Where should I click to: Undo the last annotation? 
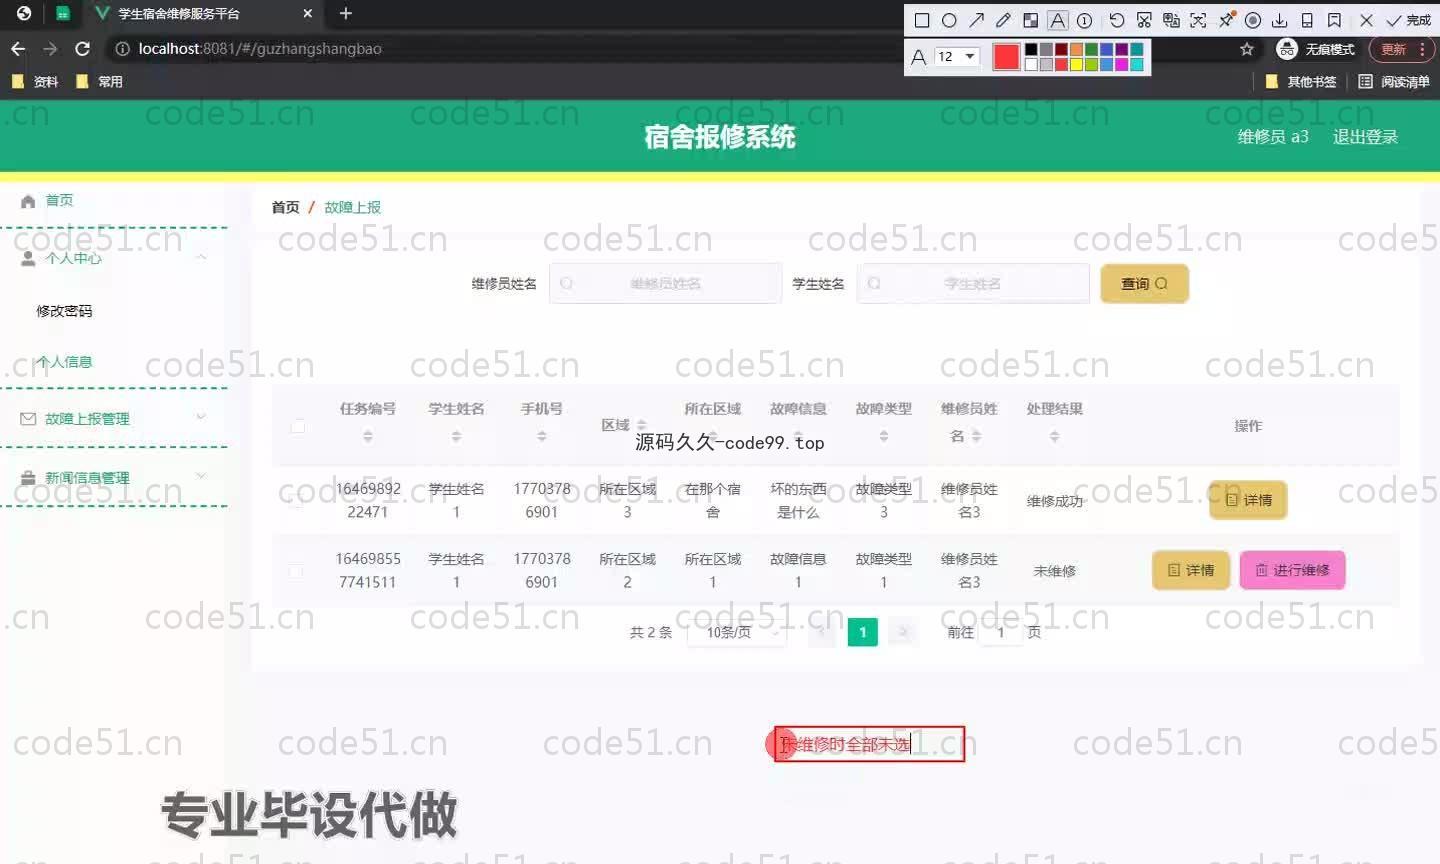(1117, 20)
